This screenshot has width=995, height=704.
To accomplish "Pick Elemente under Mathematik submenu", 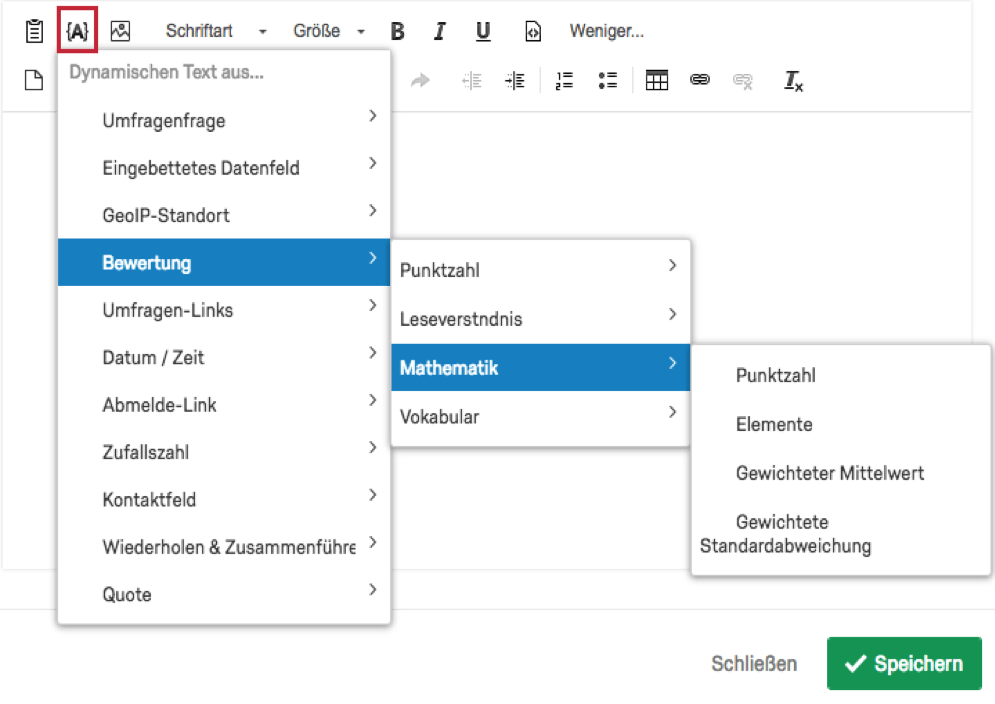I will 841,424.
